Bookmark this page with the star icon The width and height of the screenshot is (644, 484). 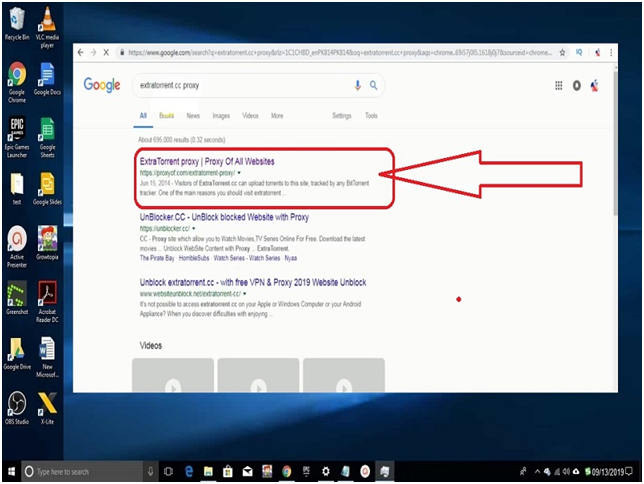(562, 53)
